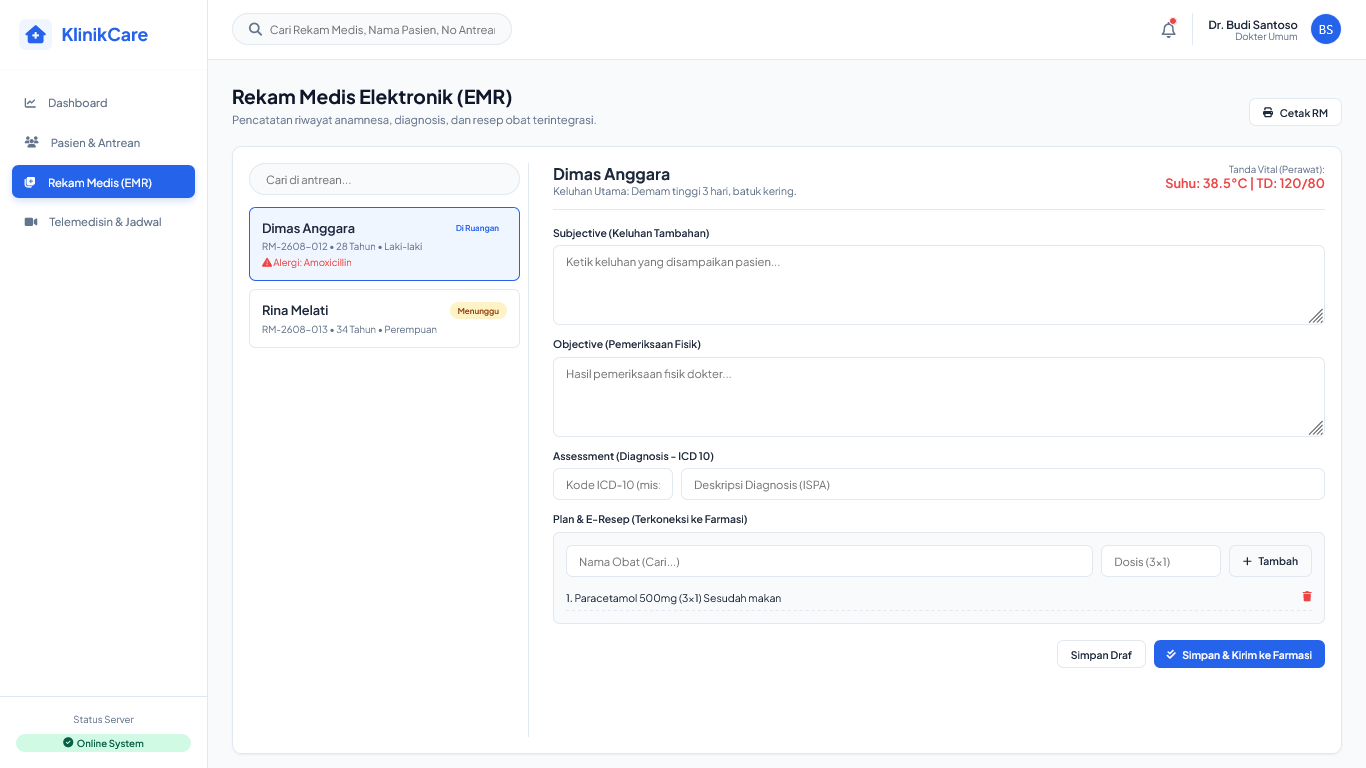Click the Pencatatan riwayat anamnesa subtitle
Viewport: 1366px width, 768px height.
point(414,120)
